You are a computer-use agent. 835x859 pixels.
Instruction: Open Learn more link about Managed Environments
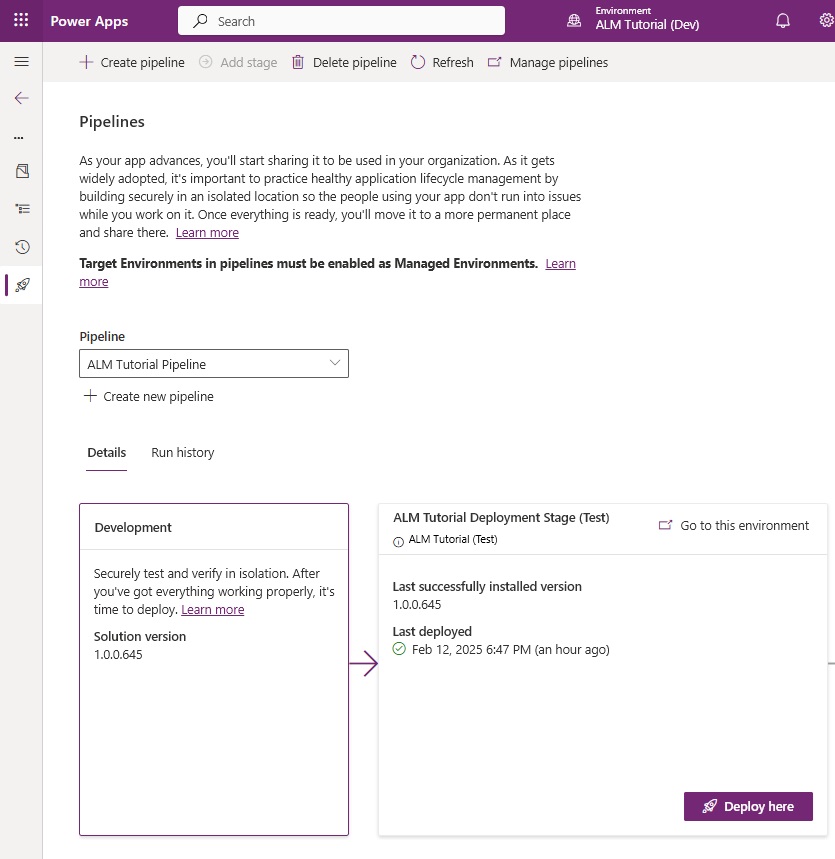(x=561, y=264)
